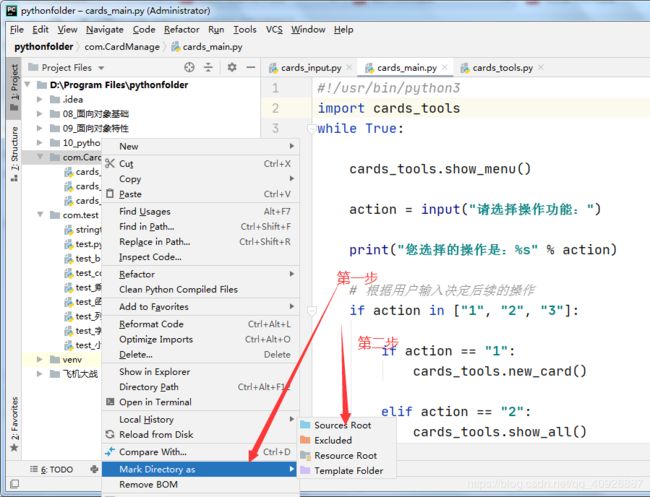Open the File menu
The height and width of the screenshot is (497, 650).
(17, 29)
